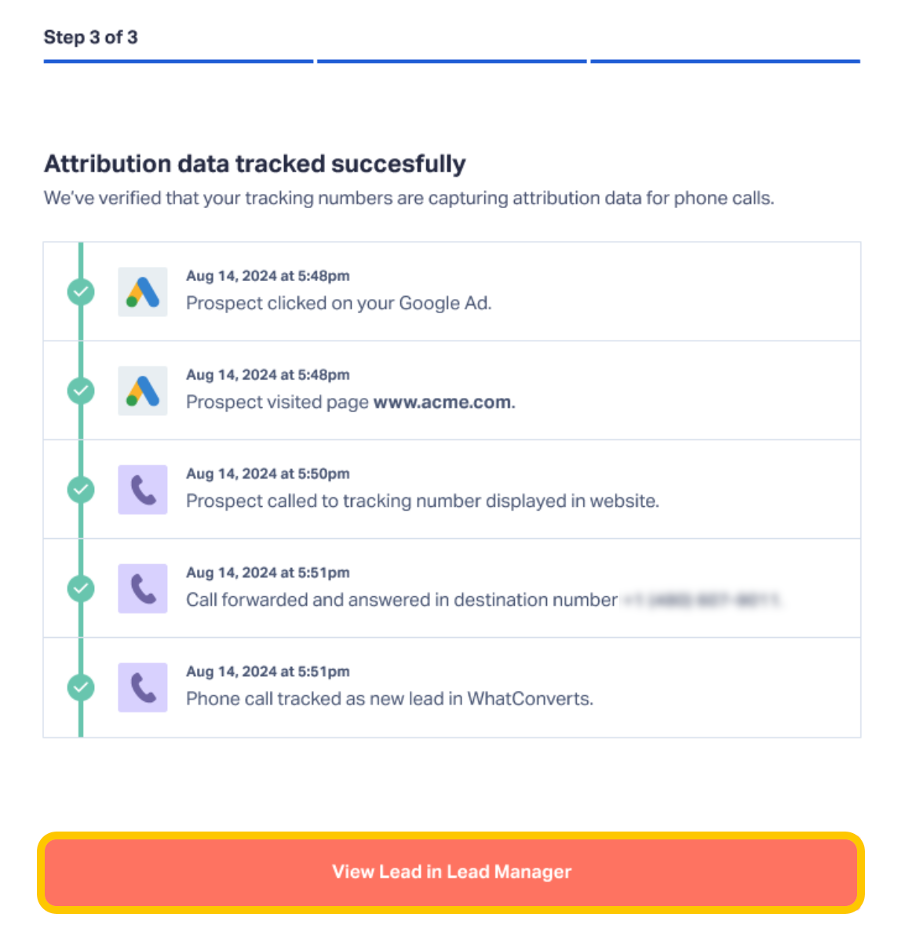Click Google Ads icon beside 'clicked on your Google Ad'

[143, 292]
